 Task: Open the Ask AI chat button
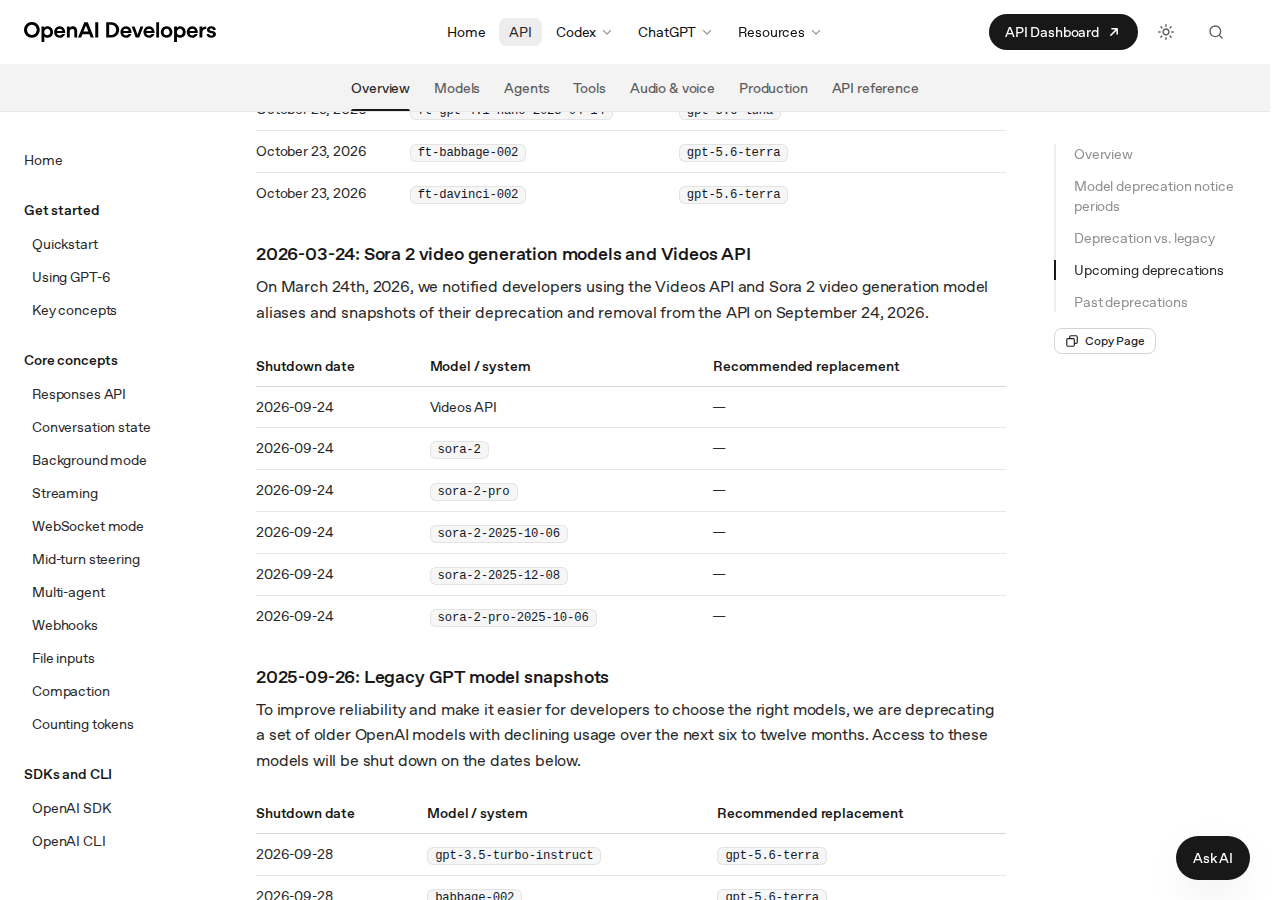(1213, 858)
